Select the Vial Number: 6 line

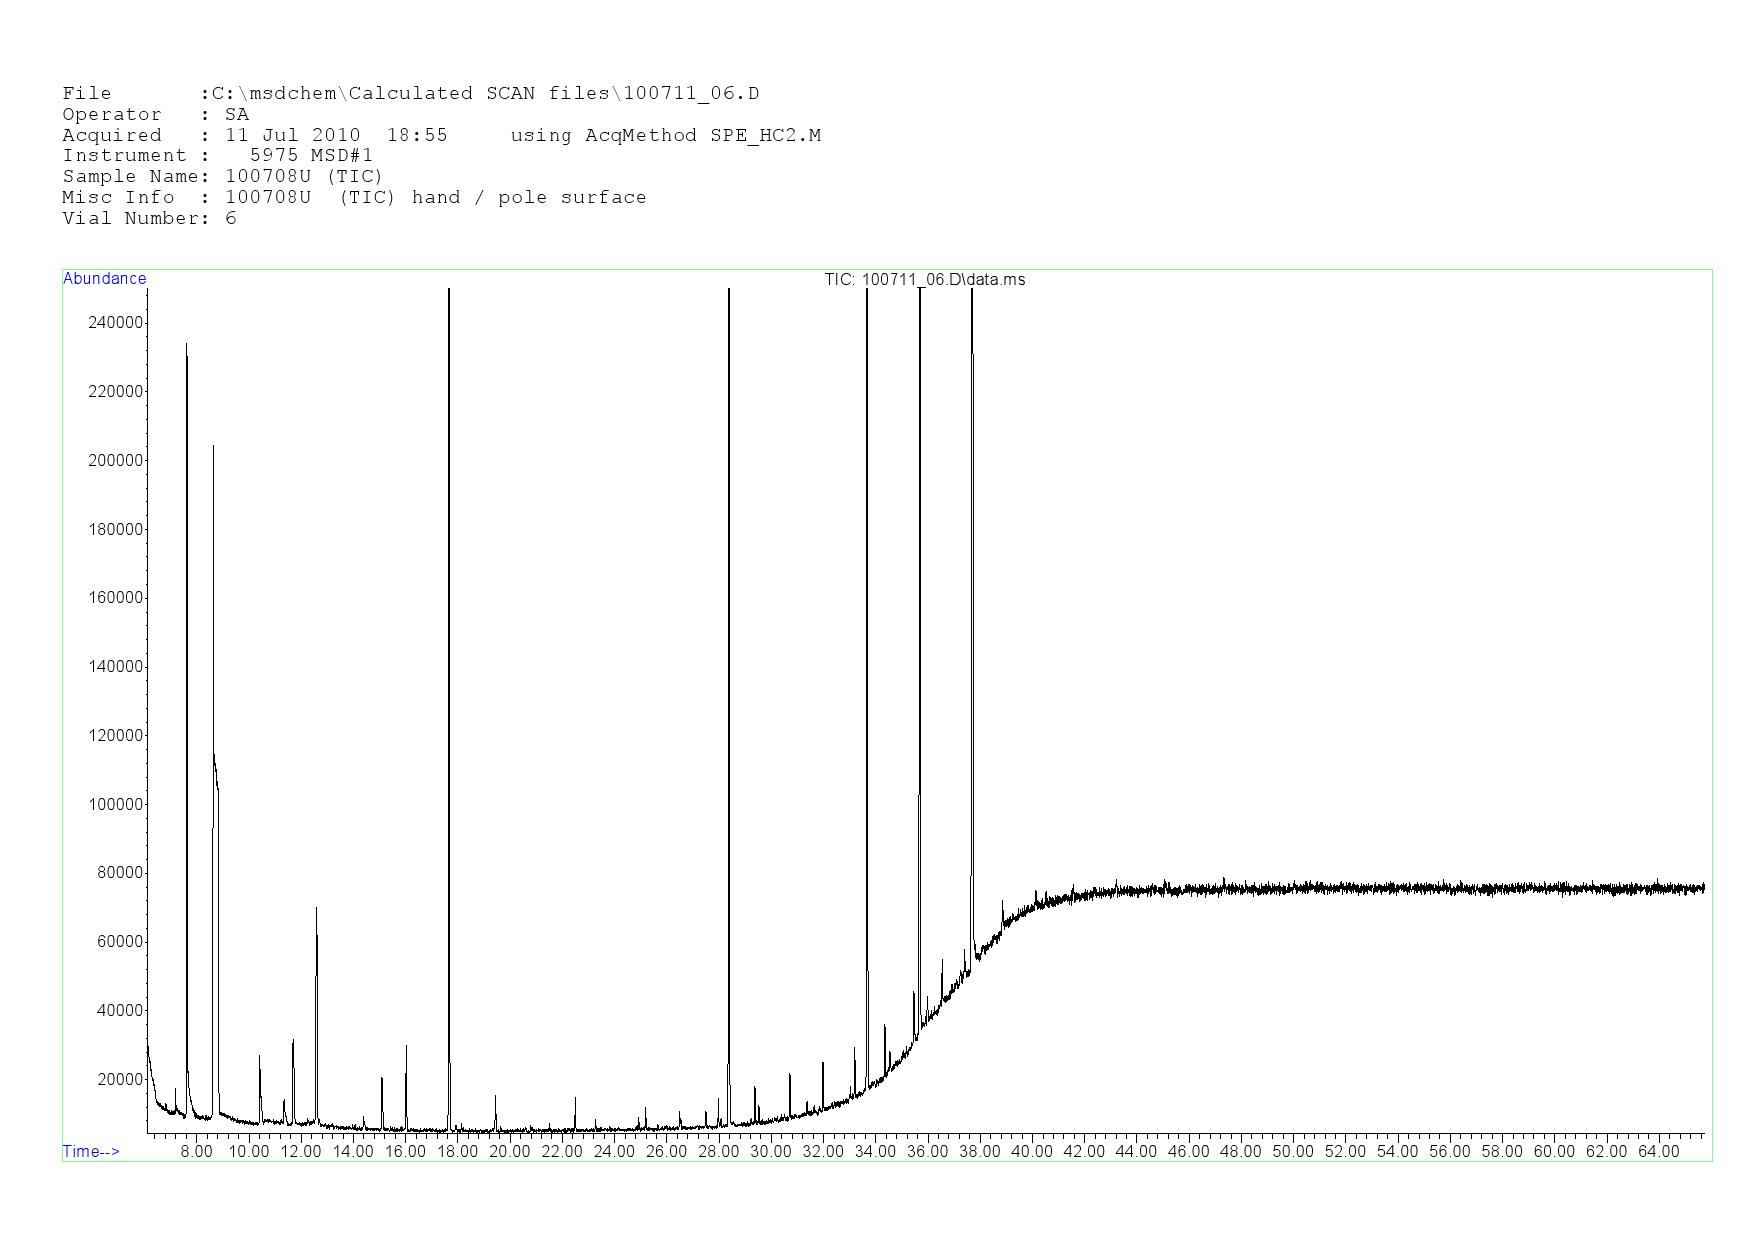149,218
